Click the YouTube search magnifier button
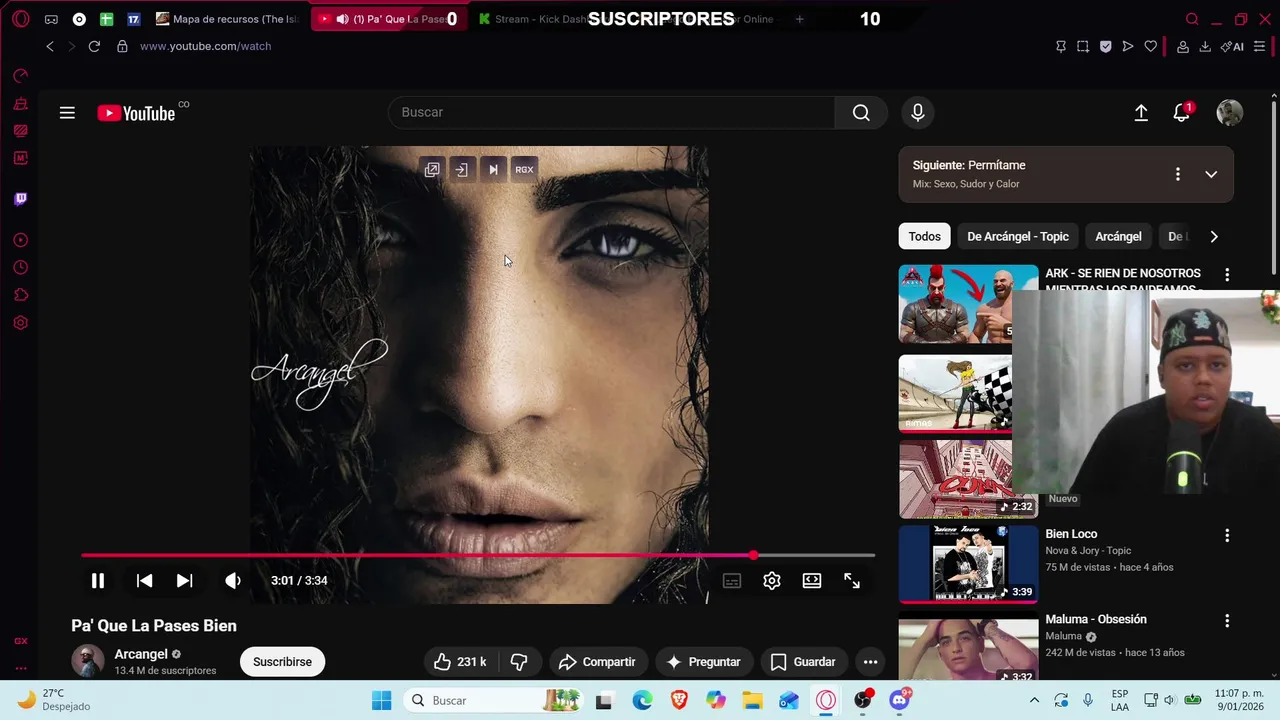The width and height of the screenshot is (1280, 720). [861, 113]
